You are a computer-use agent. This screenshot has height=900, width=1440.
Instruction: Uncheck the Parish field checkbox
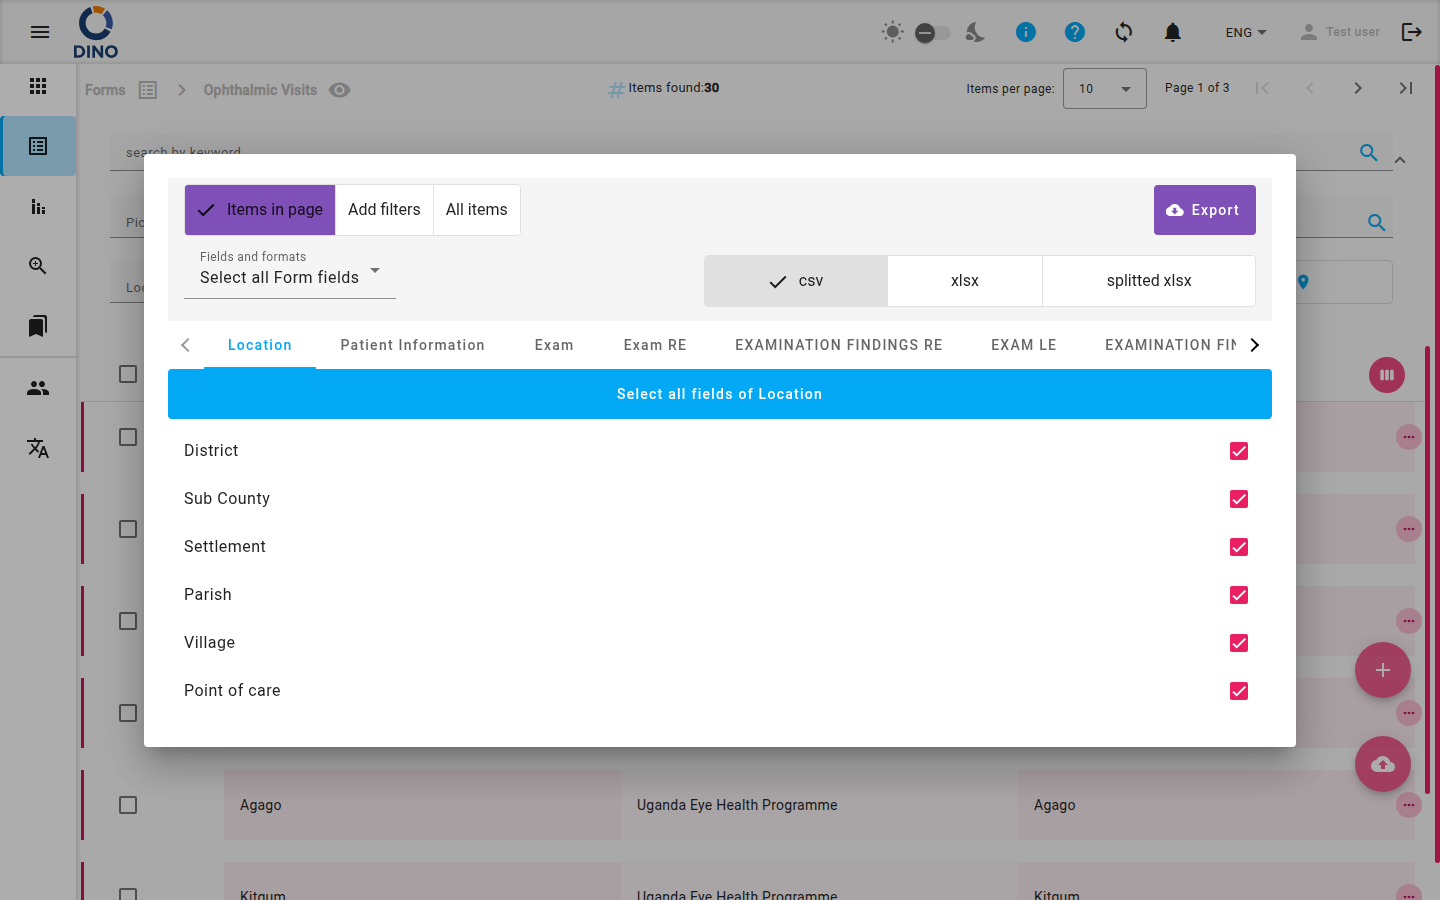click(x=1239, y=595)
